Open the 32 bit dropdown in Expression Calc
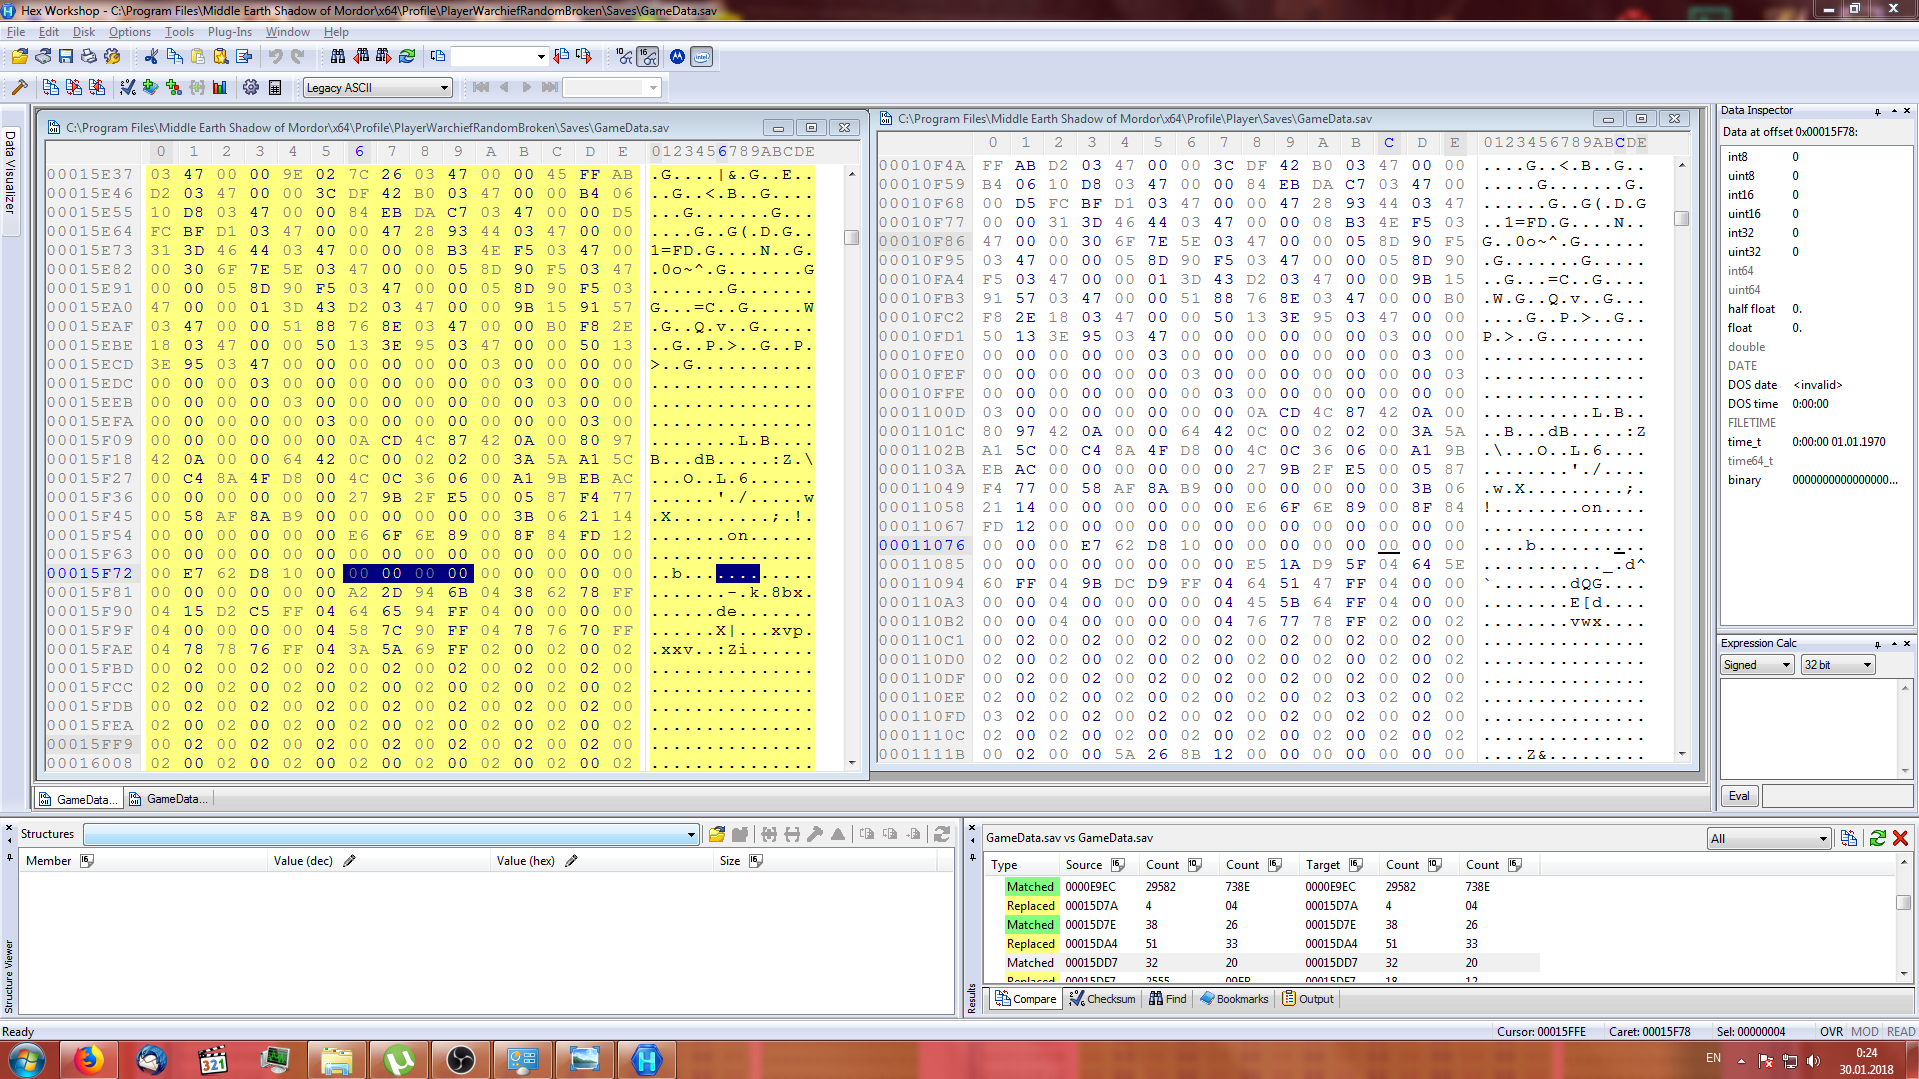 [1838, 665]
